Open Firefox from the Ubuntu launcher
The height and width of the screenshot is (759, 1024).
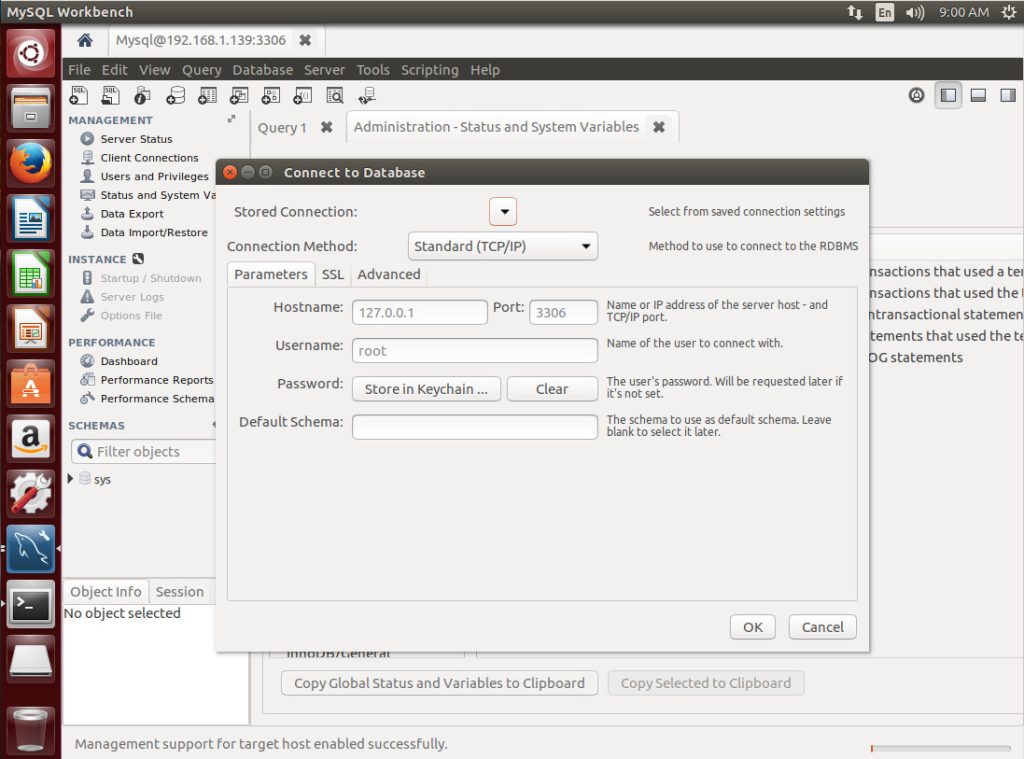tap(31, 163)
